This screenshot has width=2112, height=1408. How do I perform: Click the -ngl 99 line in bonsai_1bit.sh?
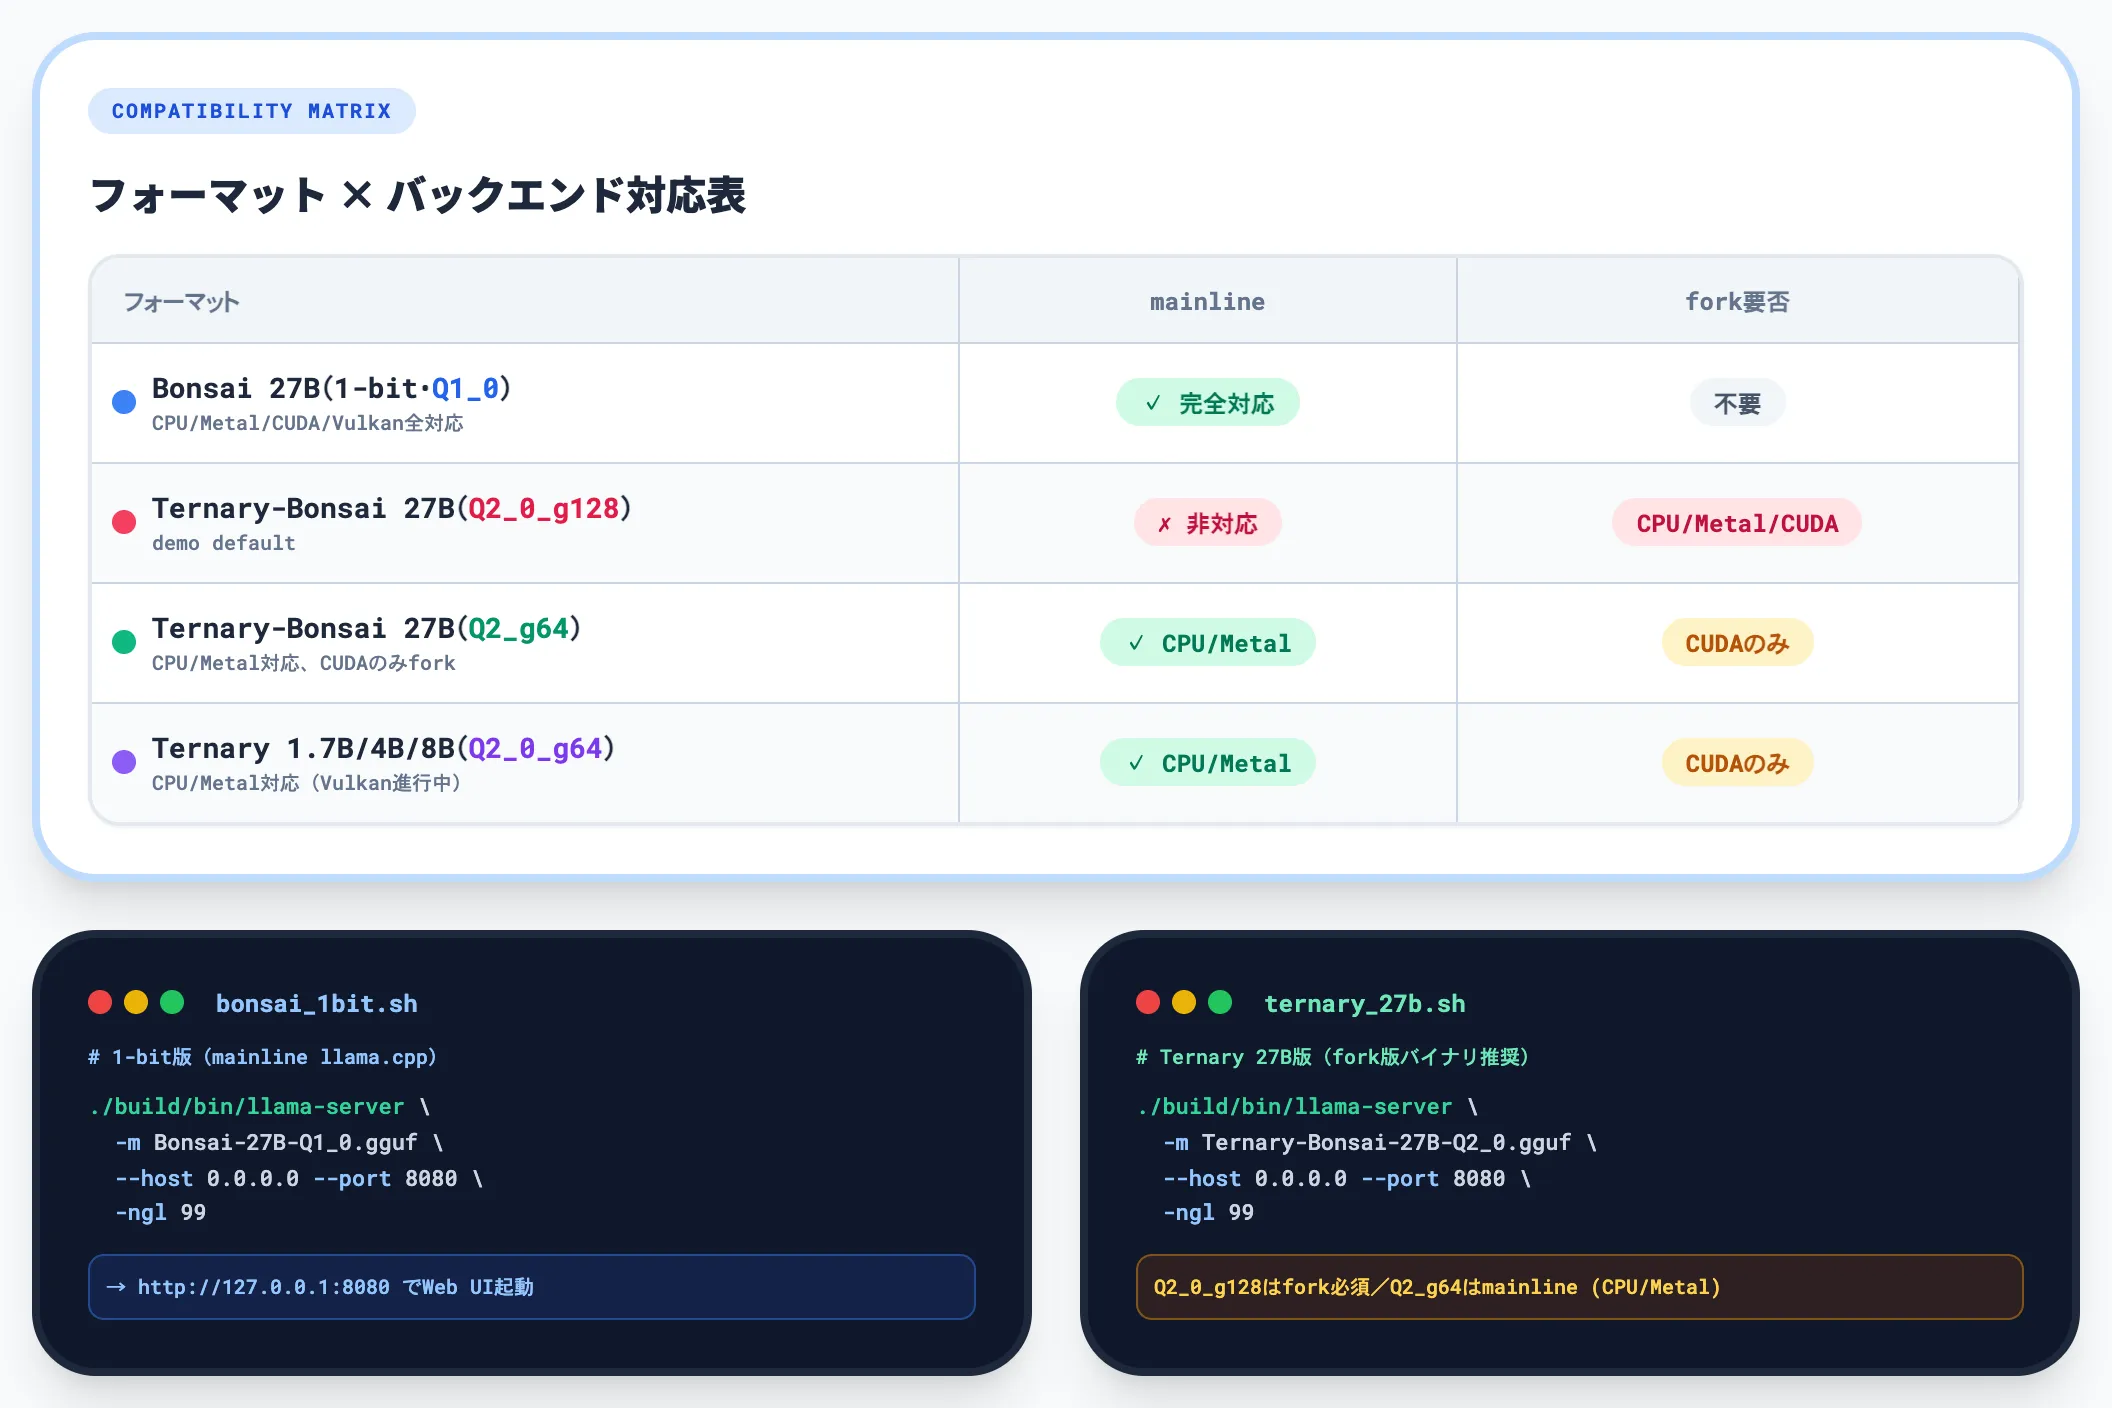[161, 1212]
